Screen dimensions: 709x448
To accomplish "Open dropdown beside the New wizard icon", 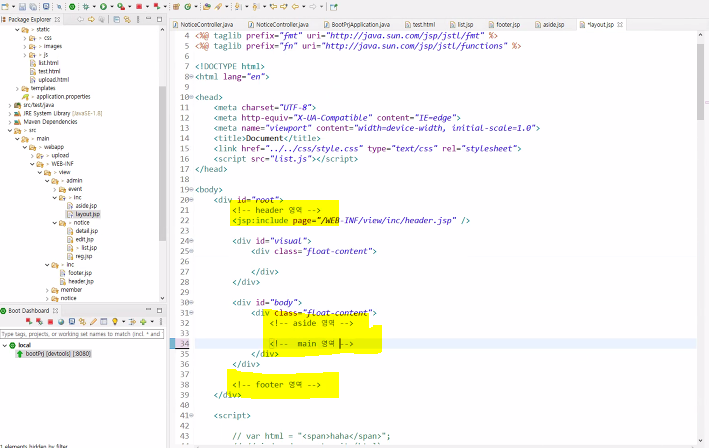I will 13,7.
